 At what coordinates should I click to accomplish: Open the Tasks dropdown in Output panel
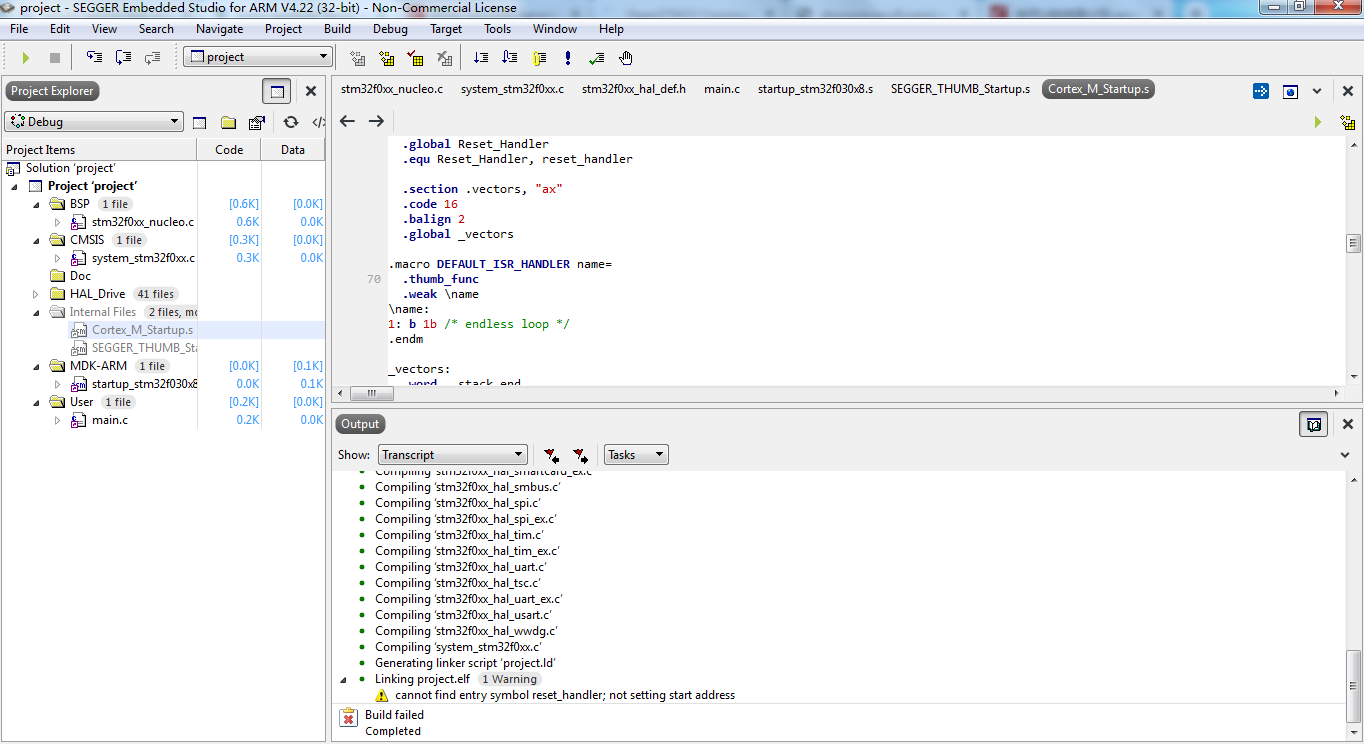tap(636, 455)
